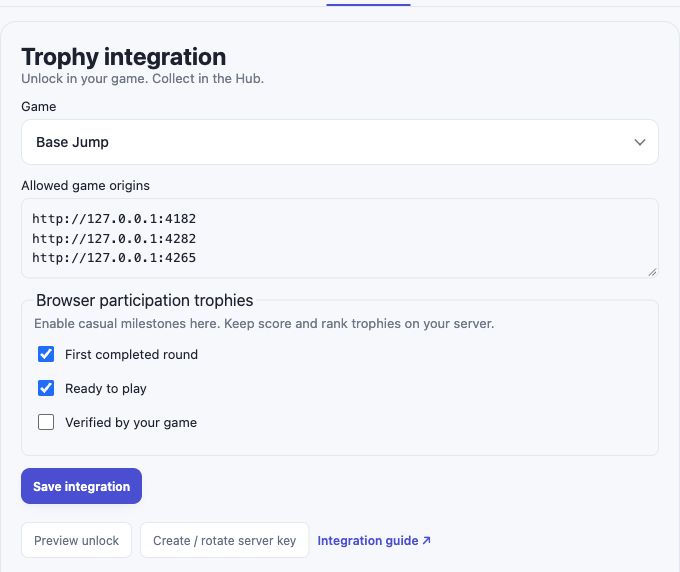Click the Allowed game origins text area
680x572 pixels.
click(340, 239)
